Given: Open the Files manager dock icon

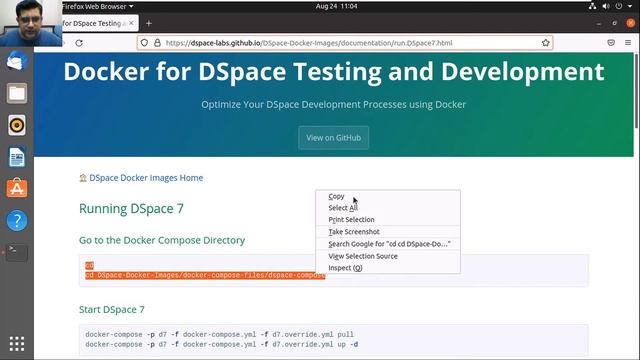Looking at the screenshot, I should pyautogui.click(x=17, y=93).
